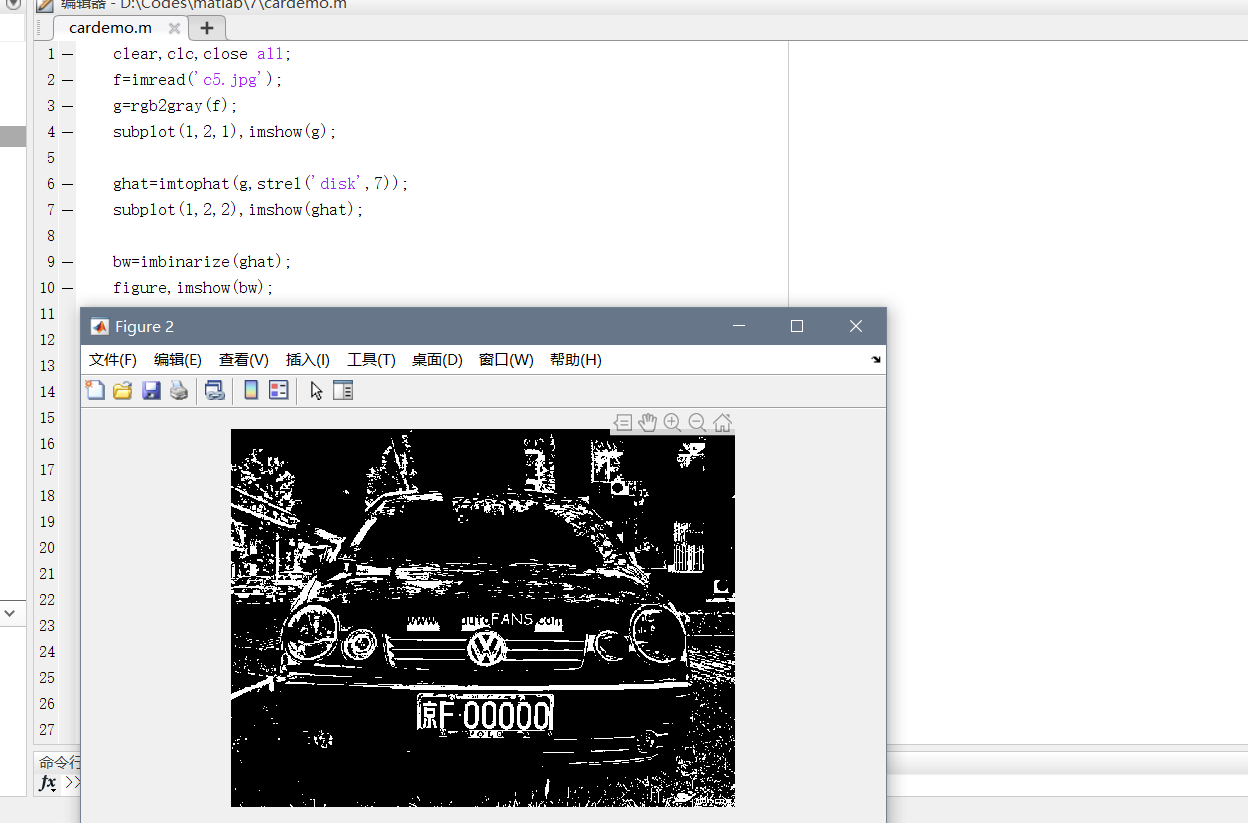Click the fx function browser icon
1248x823 pixels.
(x=47, y=783)
